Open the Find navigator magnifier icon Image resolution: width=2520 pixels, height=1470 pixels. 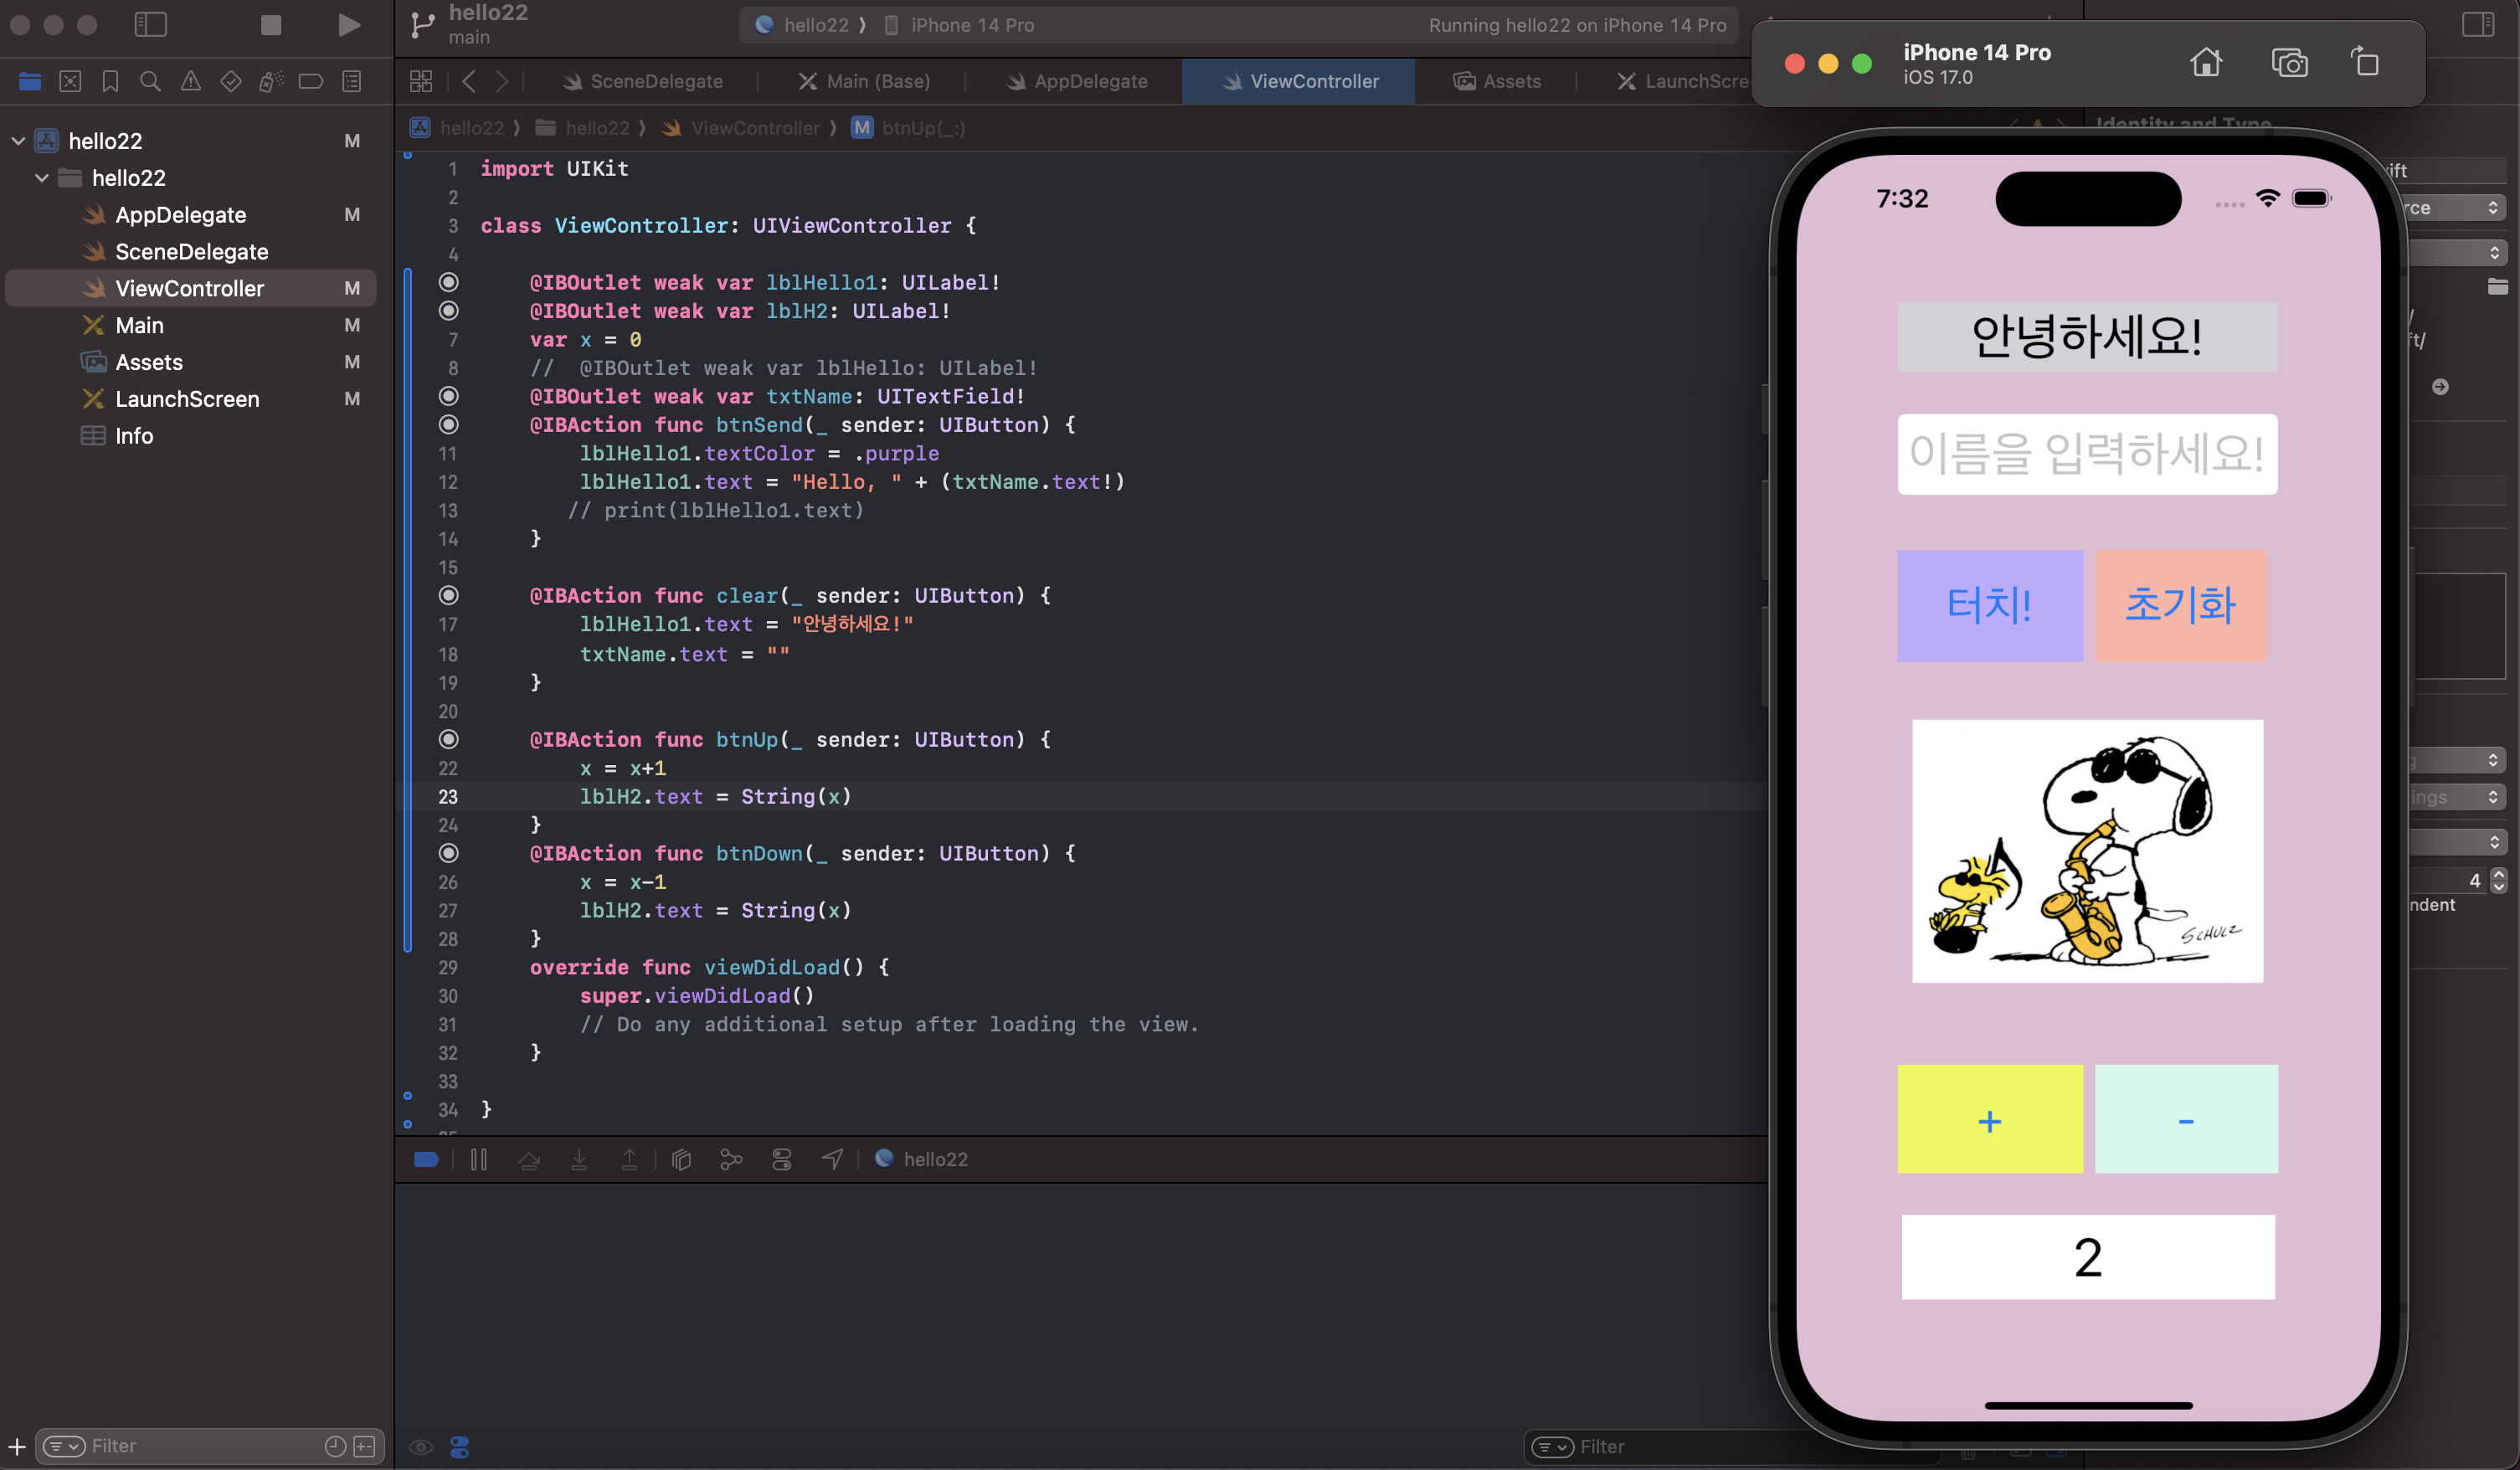(150, 81)
